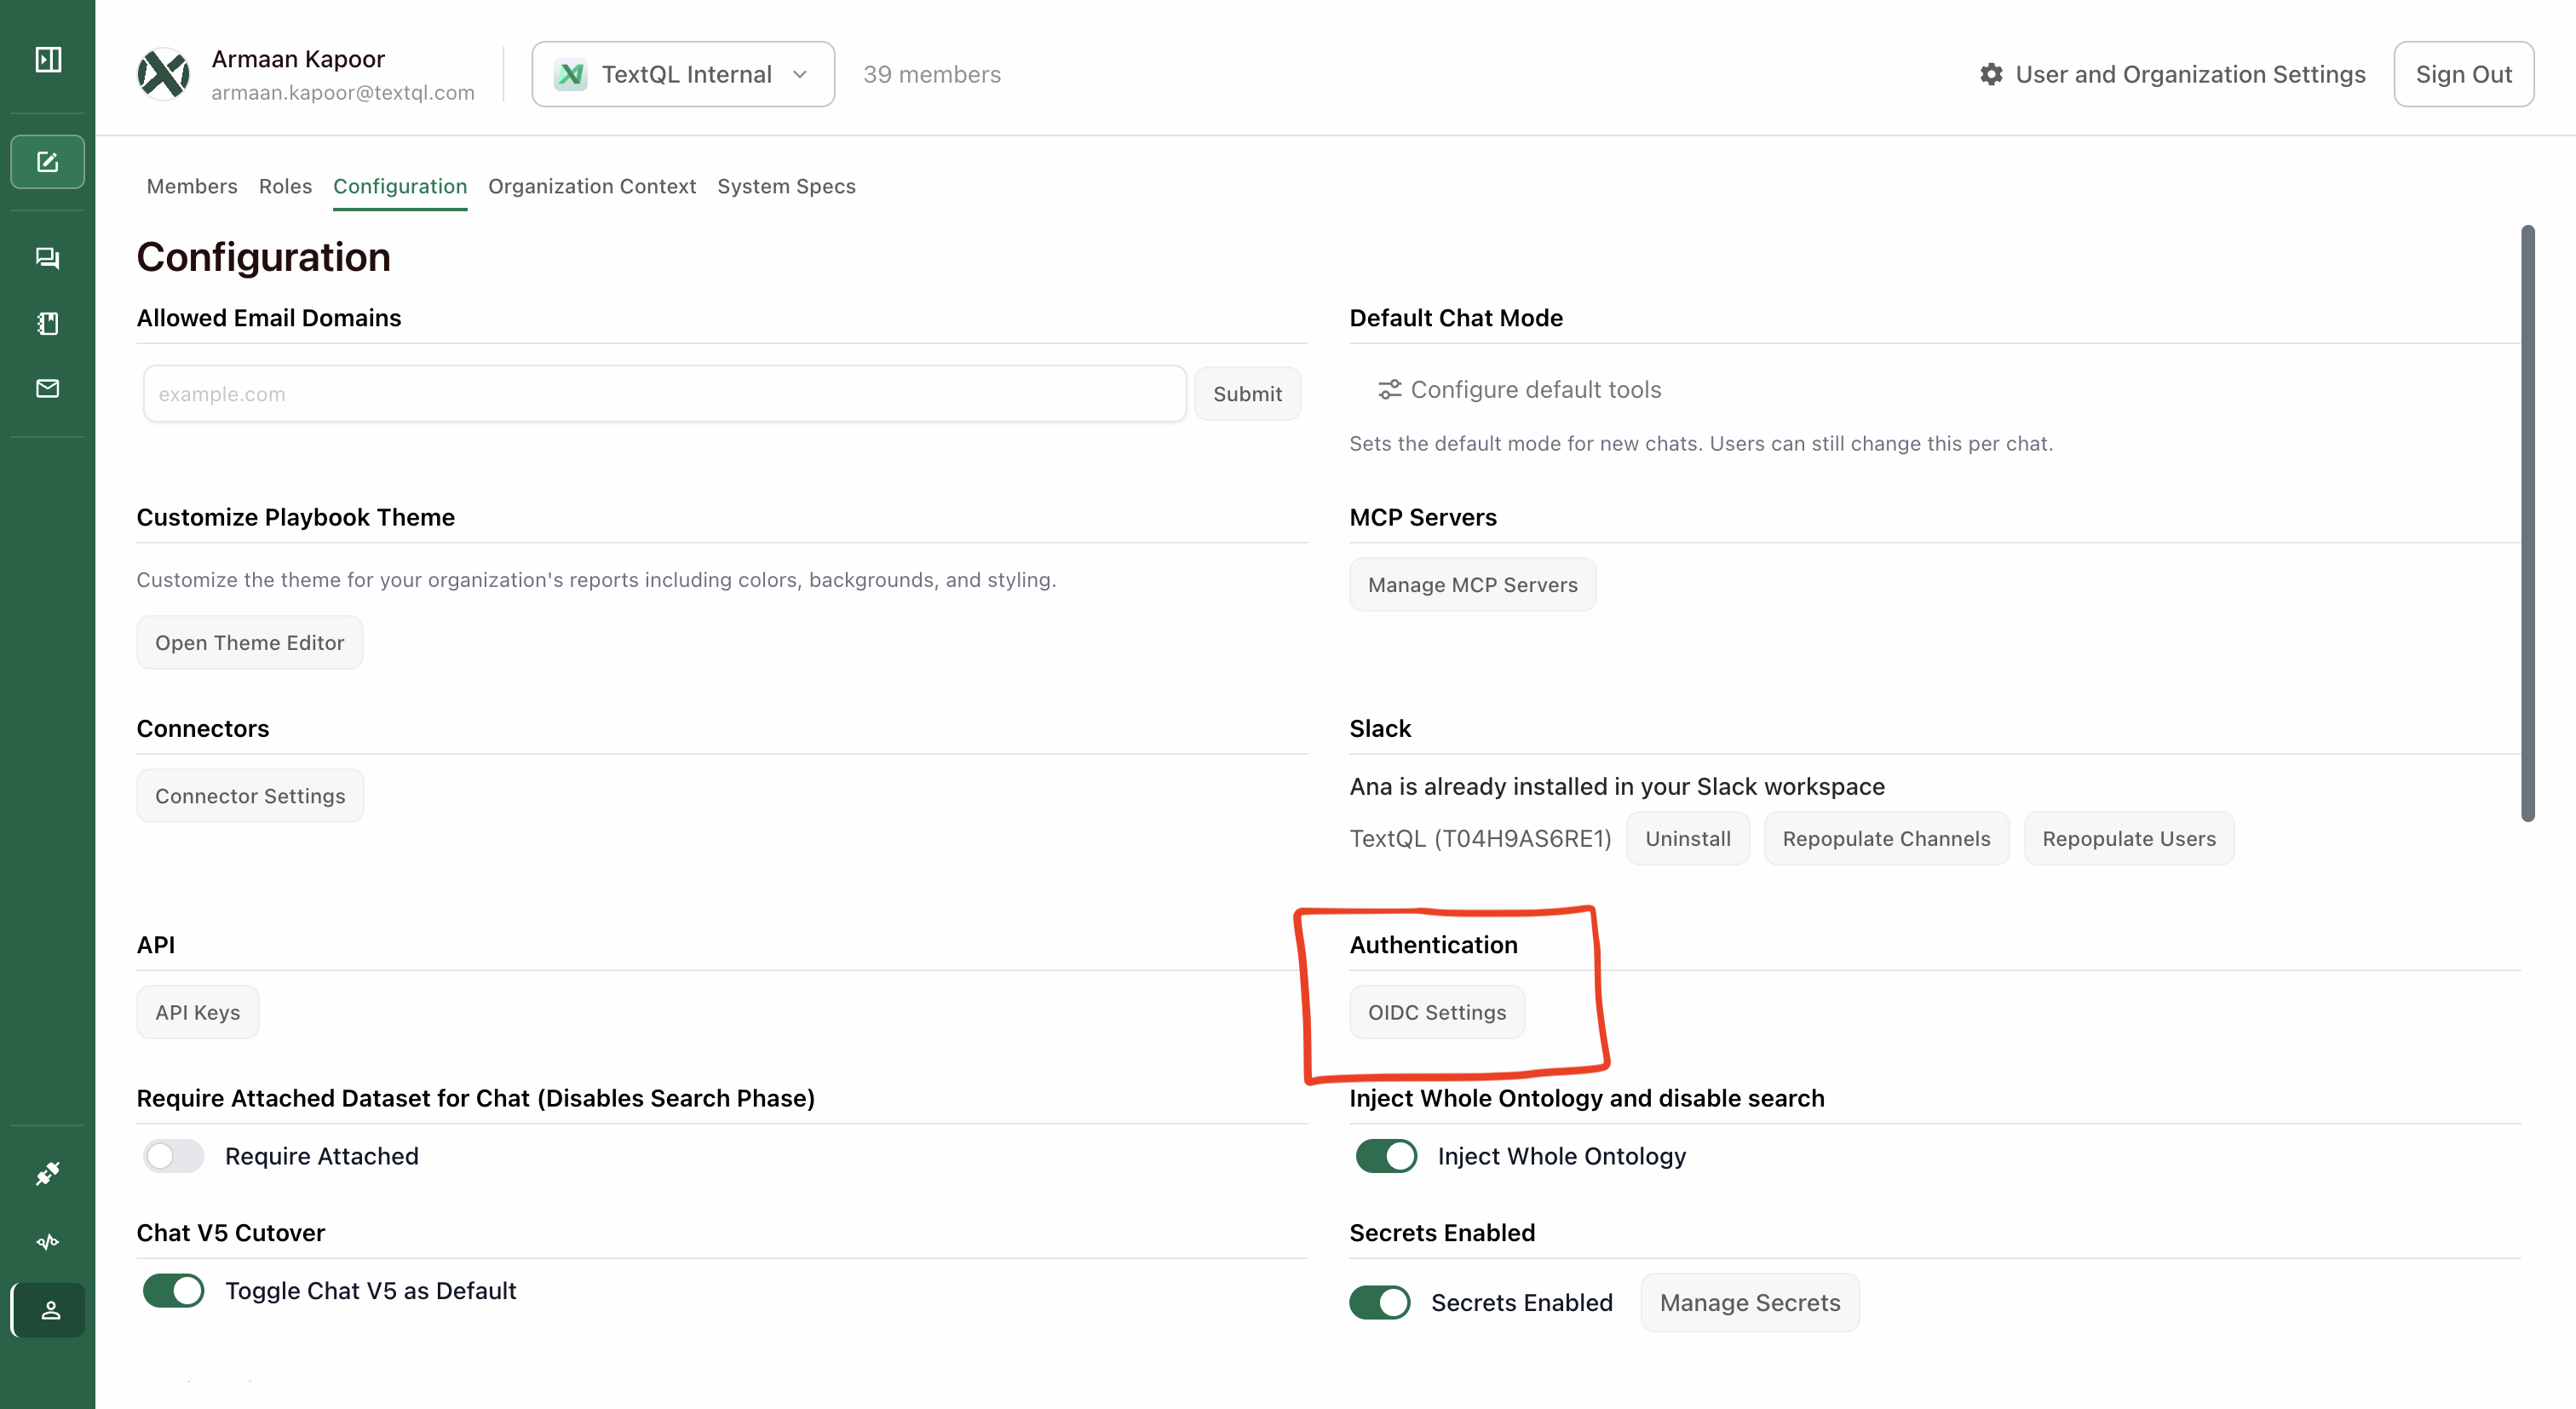Screen dimensions: 2576x1409
Task: Click the settings gear icon
Action: [1991, 74]
